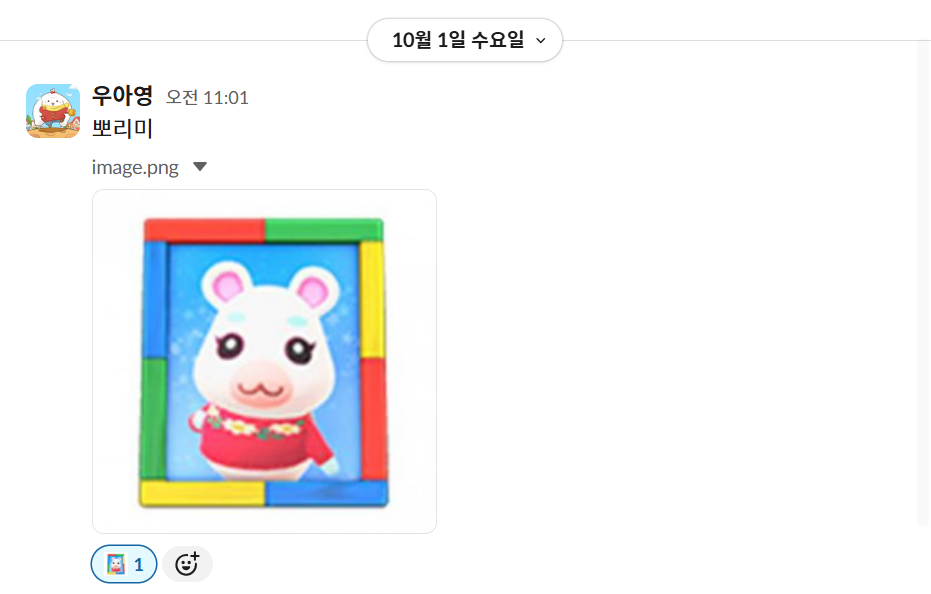Click the image.png file name label
This screenshot has height=594, width=931.
[135, 167]
